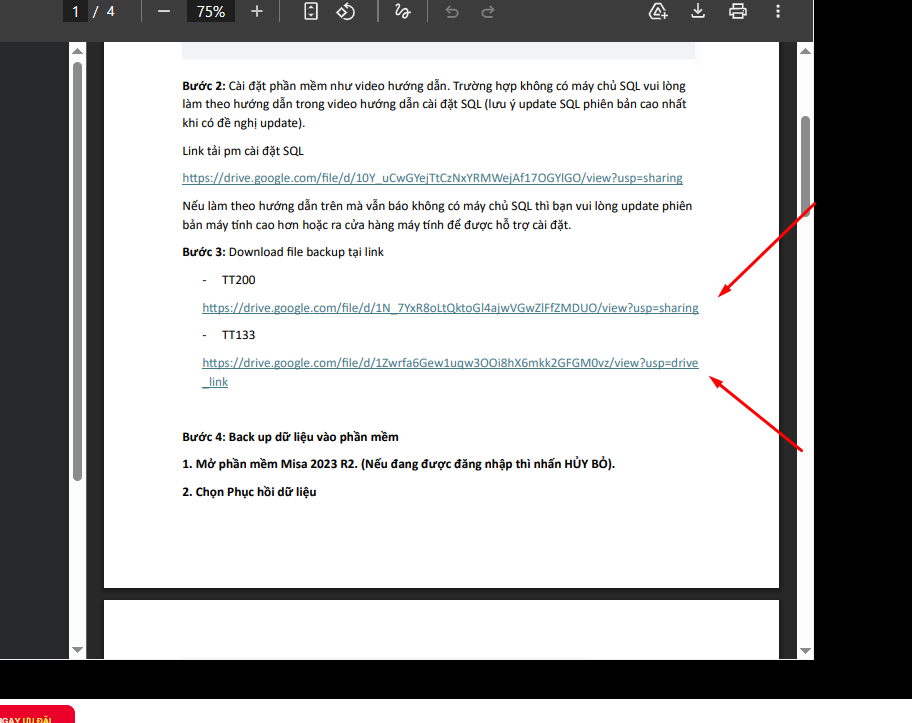Rotate the document counterclockwise
This screenshot has height=723, width=912.
click(345, 11)
